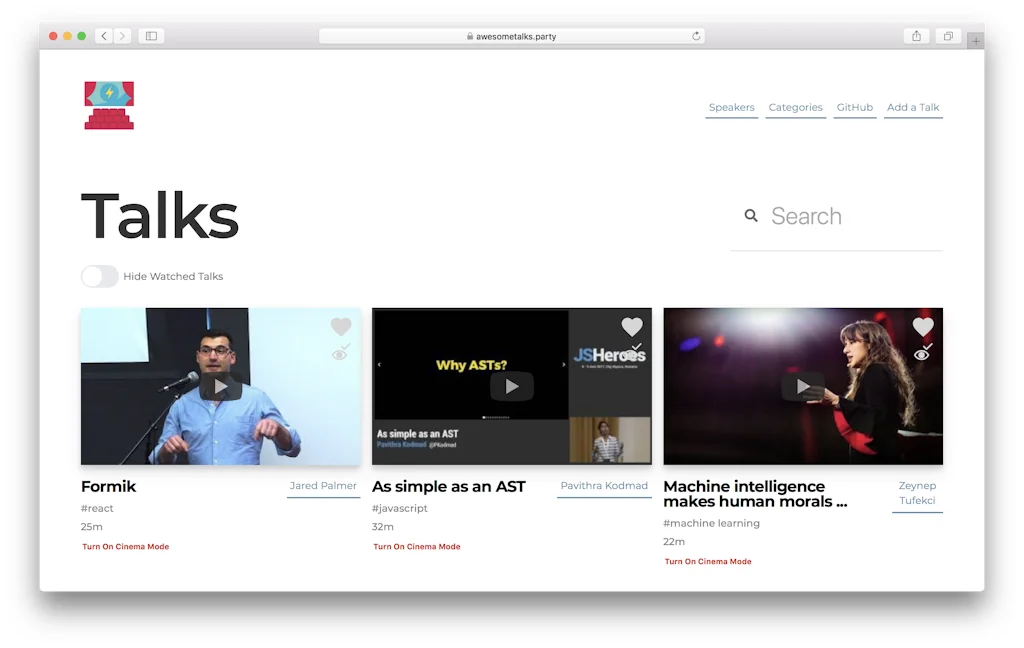
Task: Click the heart on the AST talk card
Action: (631, 326)
